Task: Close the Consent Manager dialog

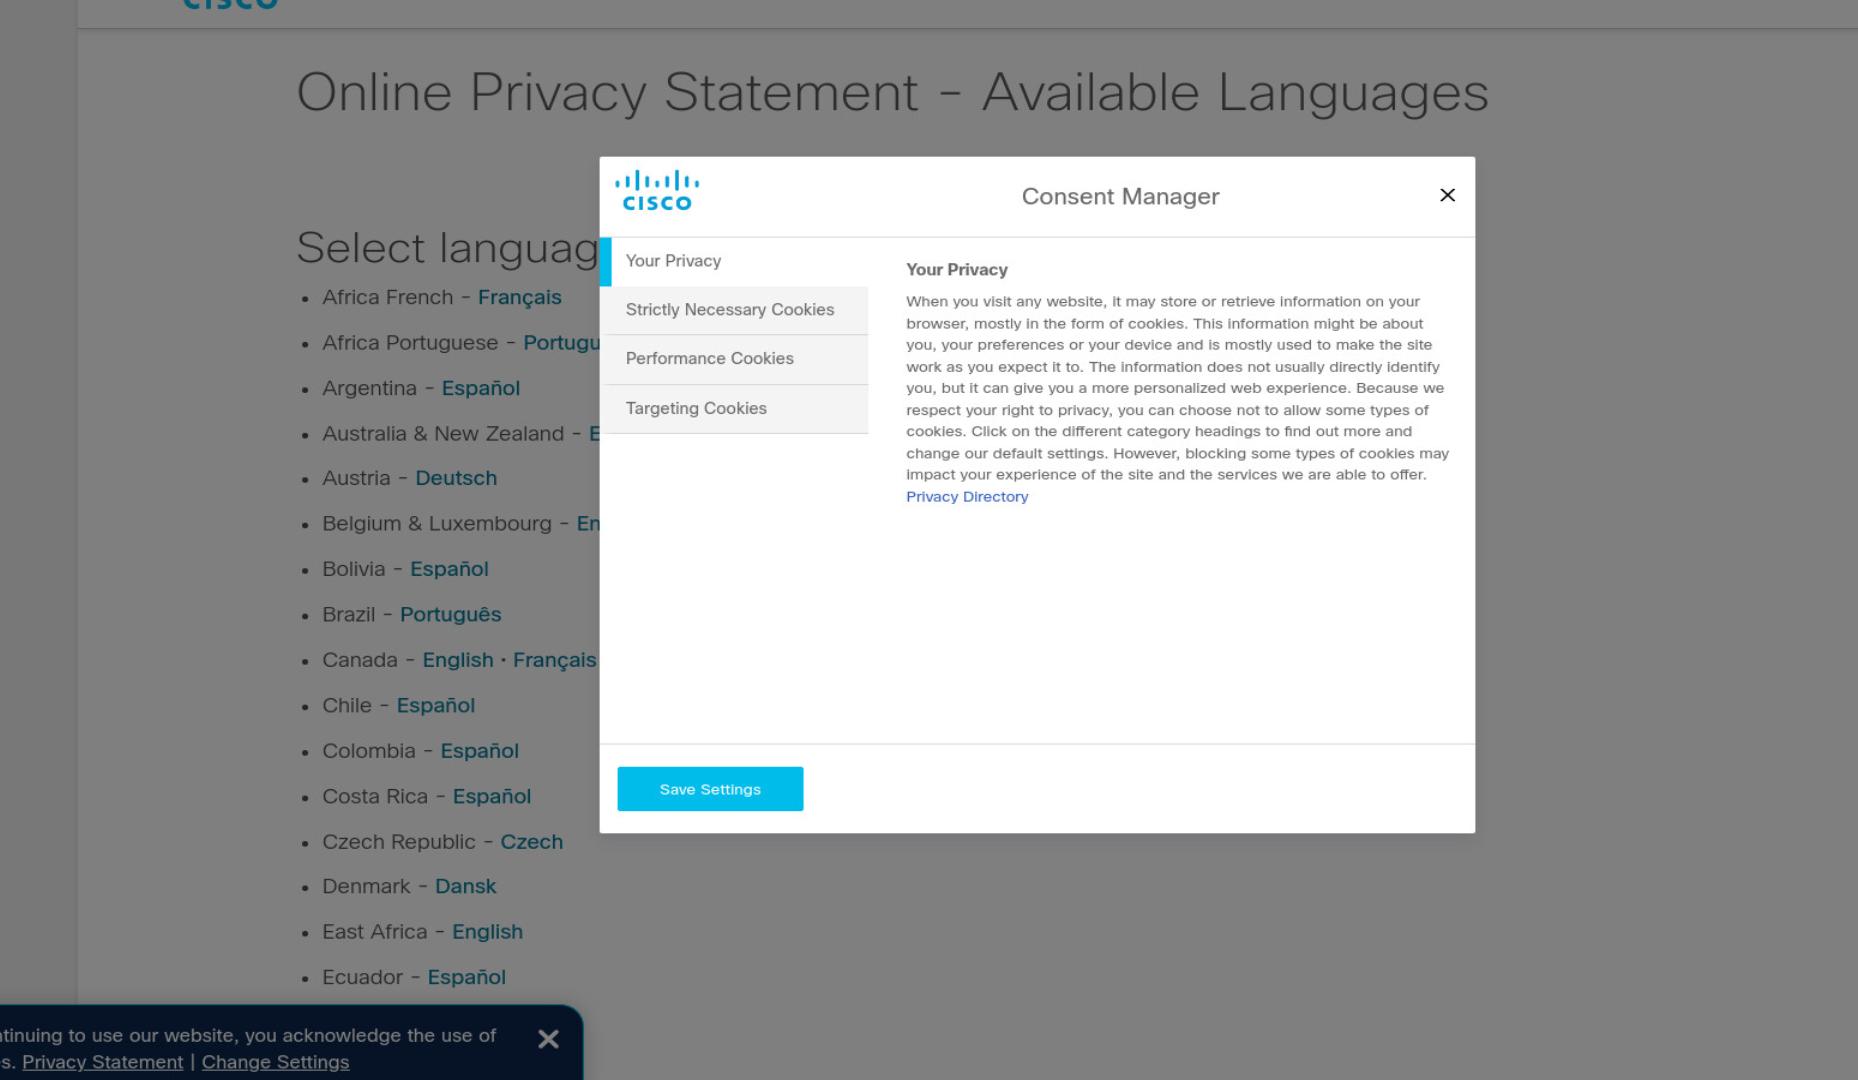Action: [x=1447, y=195]
